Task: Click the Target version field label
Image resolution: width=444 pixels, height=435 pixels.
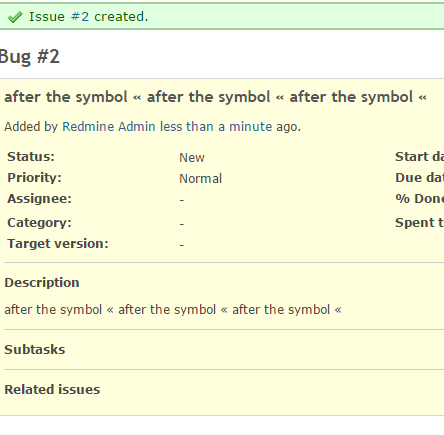Action: pyautogui.click(x=58, y=244)
